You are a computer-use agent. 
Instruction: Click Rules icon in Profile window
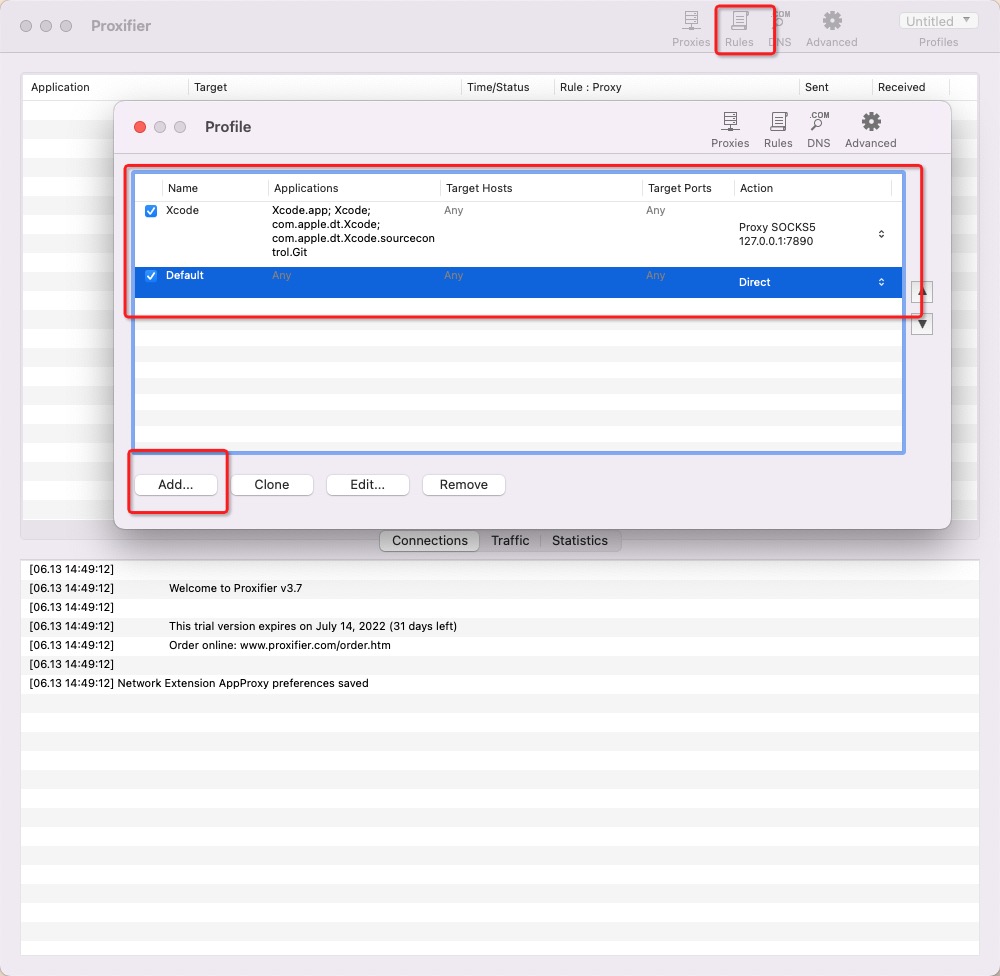pos(778,129)
